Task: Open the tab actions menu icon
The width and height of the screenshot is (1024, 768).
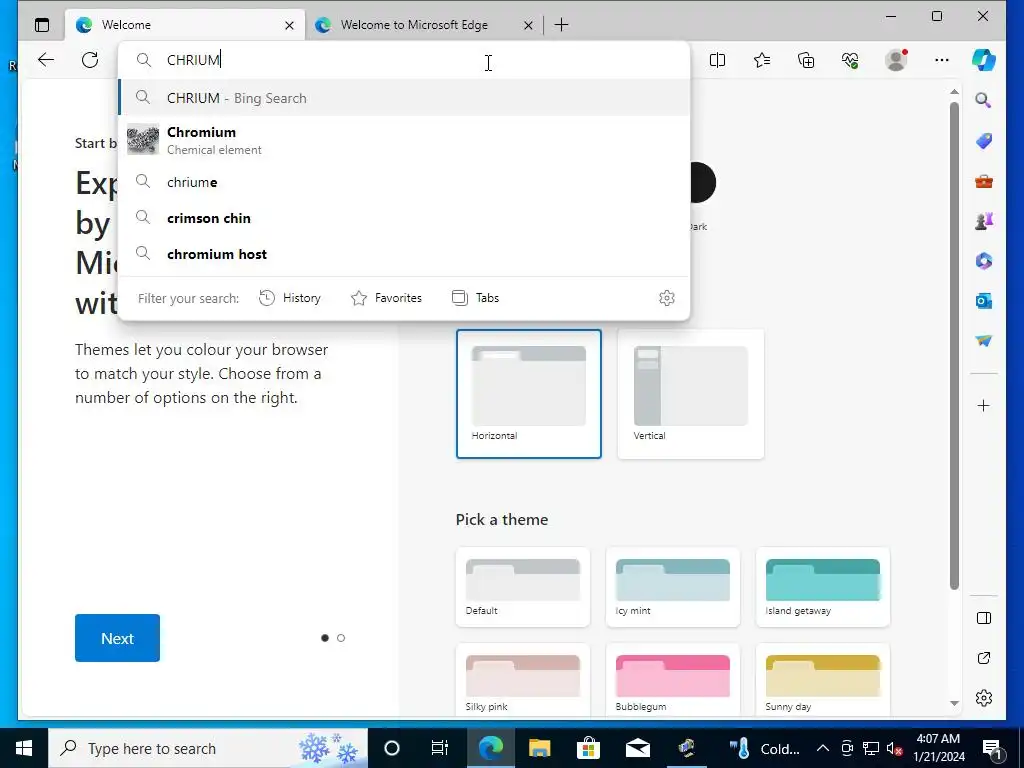Action: [x=42, y=25]
